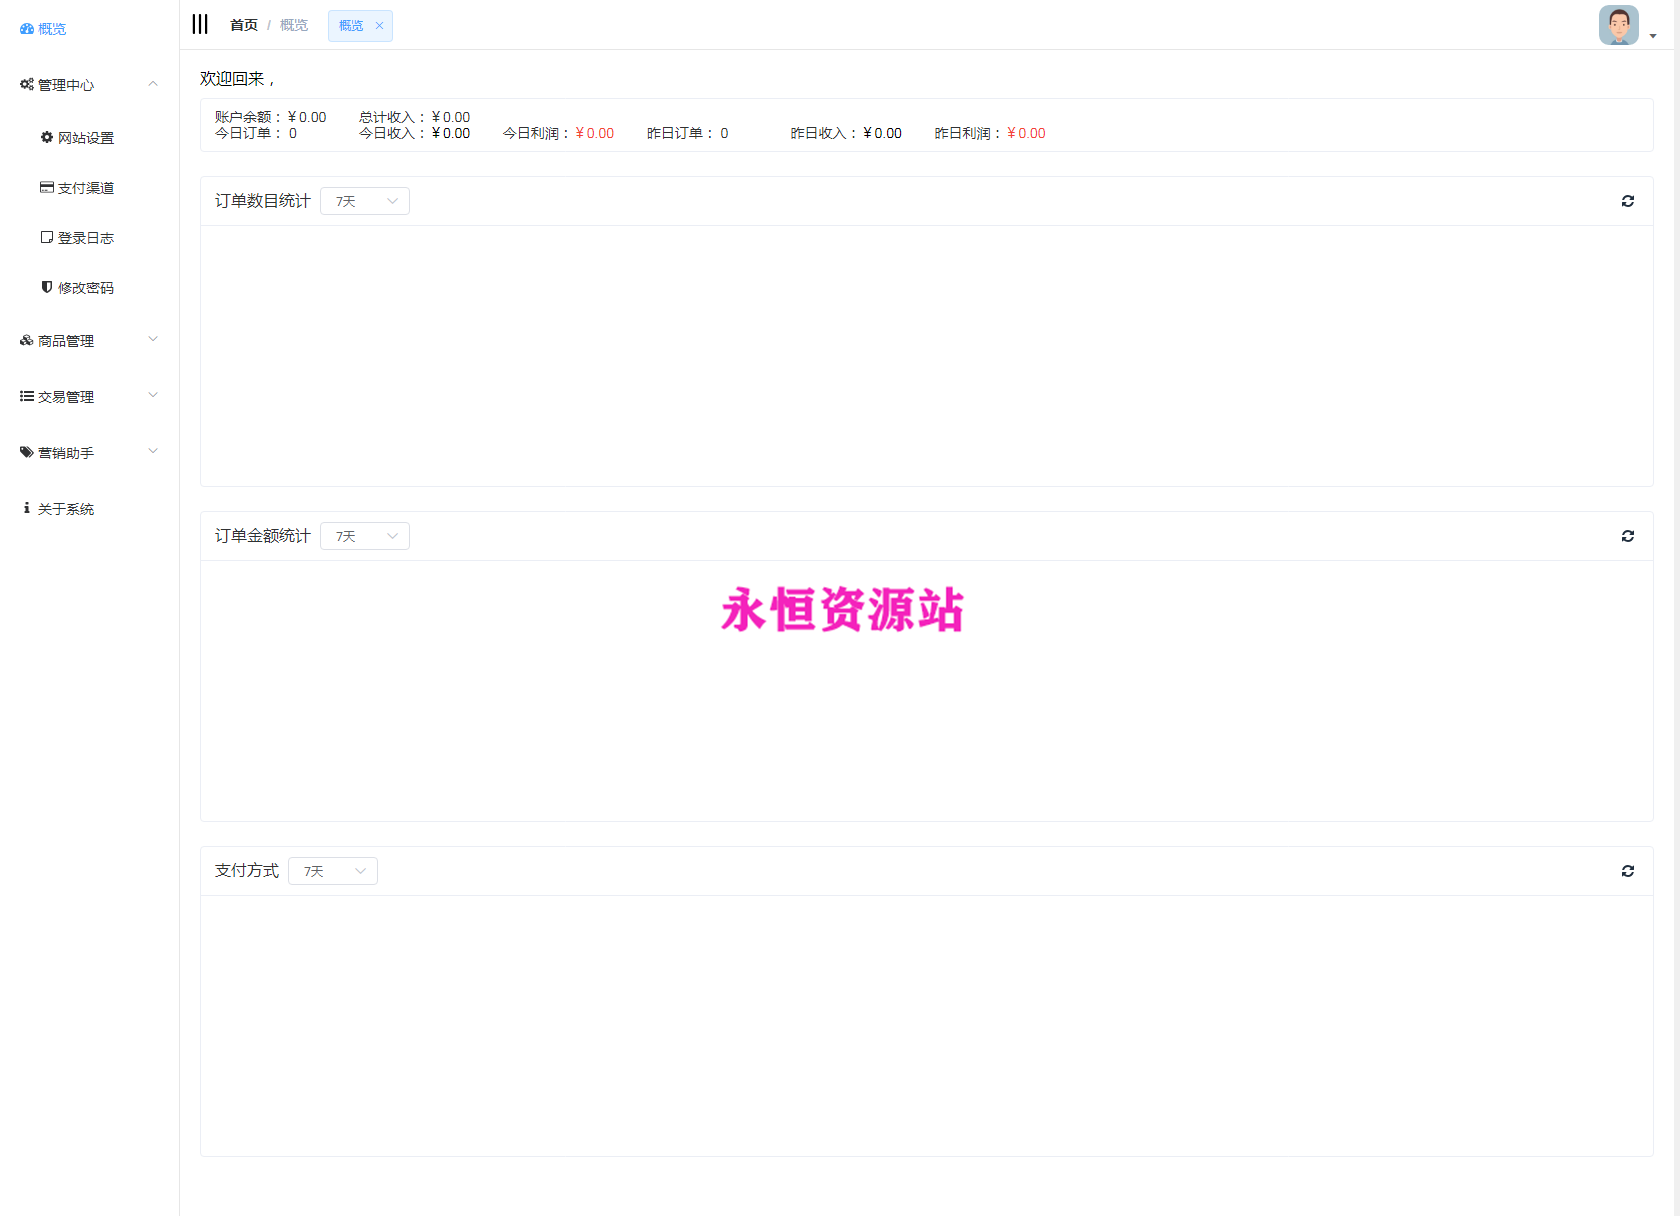
Task: Open 网站设置 from the sidebar
Action: point(85,138)
